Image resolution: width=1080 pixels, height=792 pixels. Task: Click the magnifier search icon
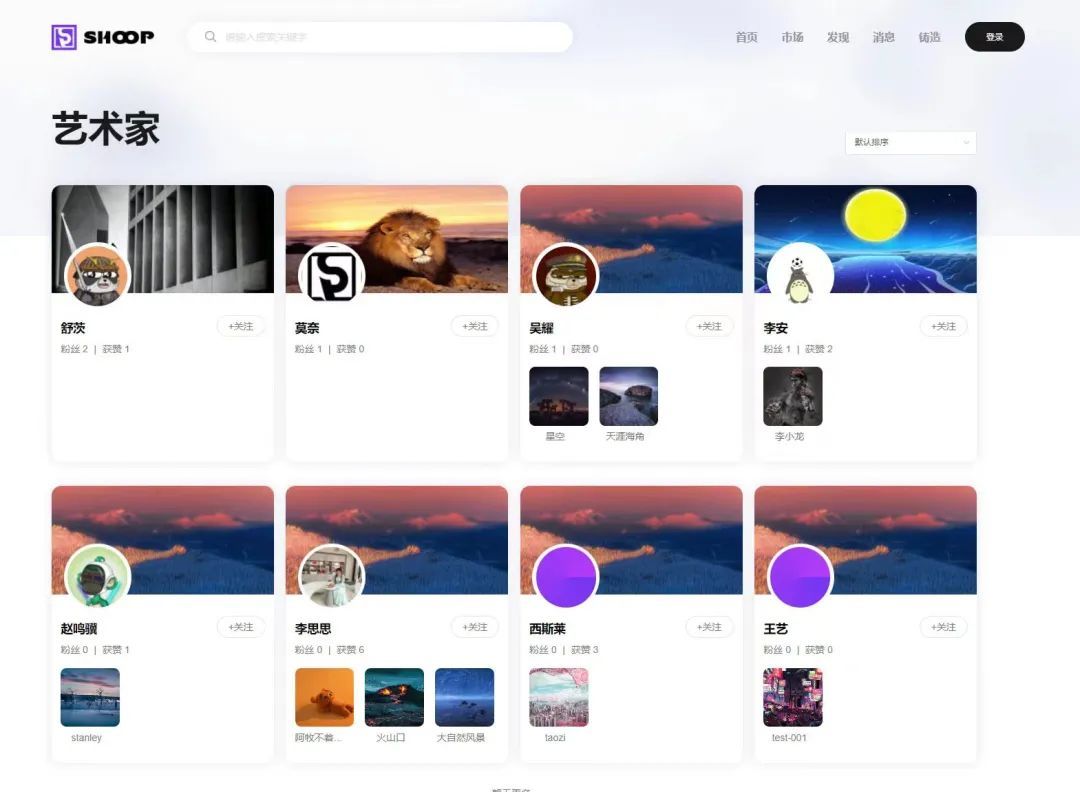pos(210,37)
